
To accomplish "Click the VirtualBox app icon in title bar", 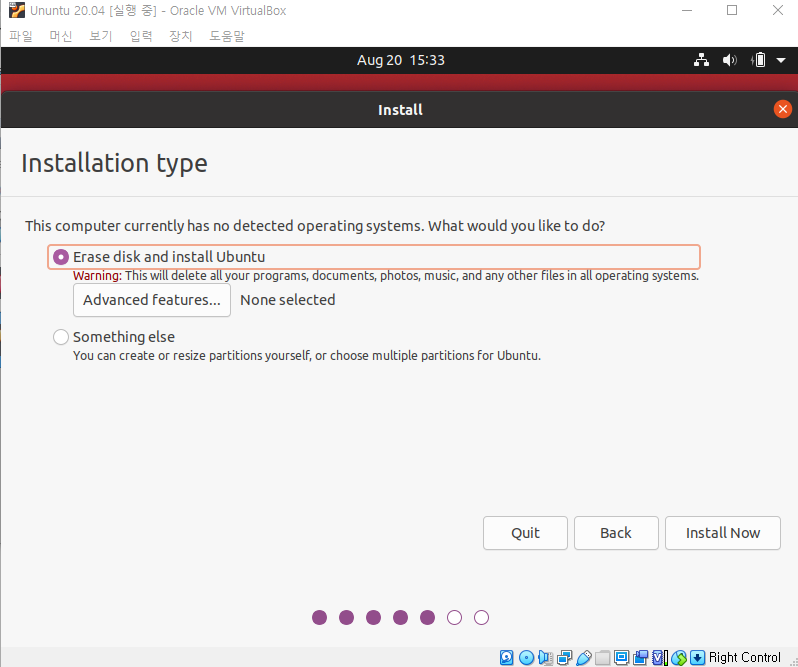I will 17,10.
